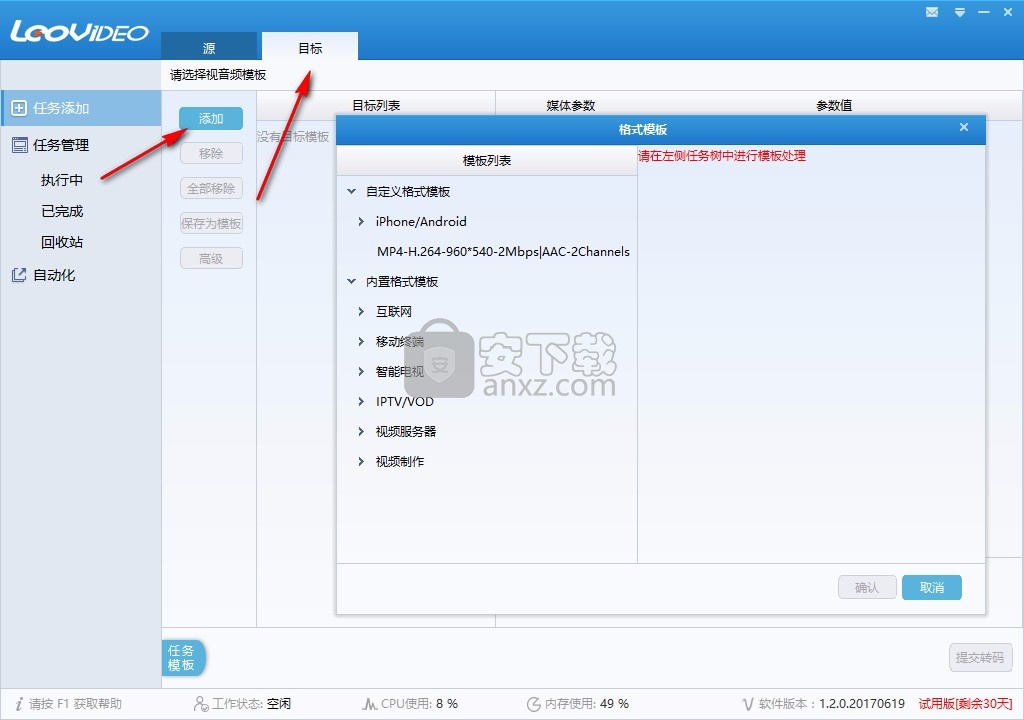The width and height of the screenshot is (1024, 720).
Task: Expand the 互联网 category arrow
Action: tap(361, 312)
